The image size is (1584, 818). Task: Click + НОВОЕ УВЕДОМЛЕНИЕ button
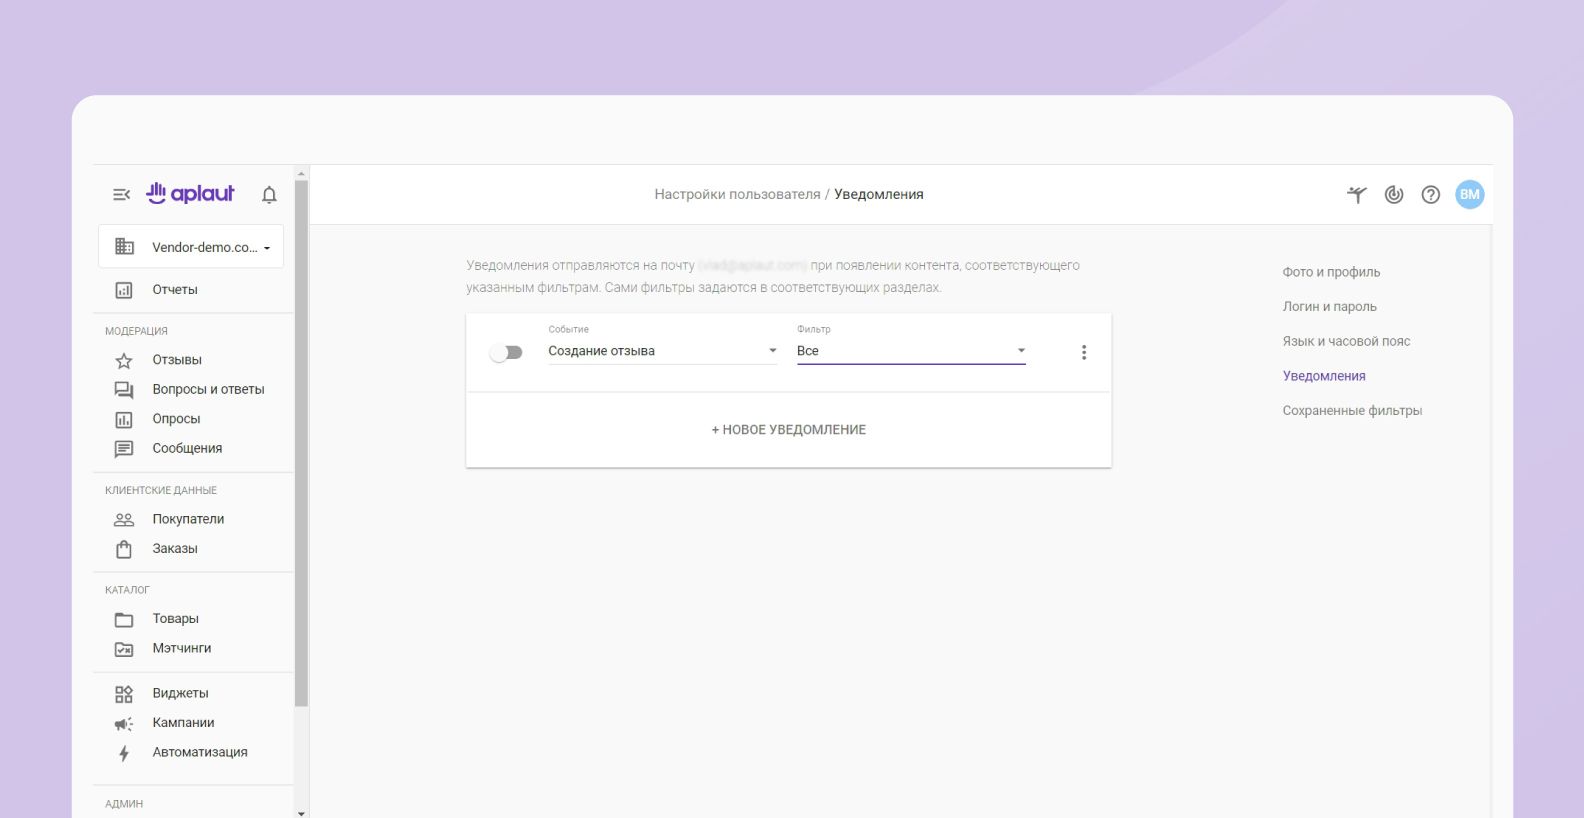tap(788, 430)
